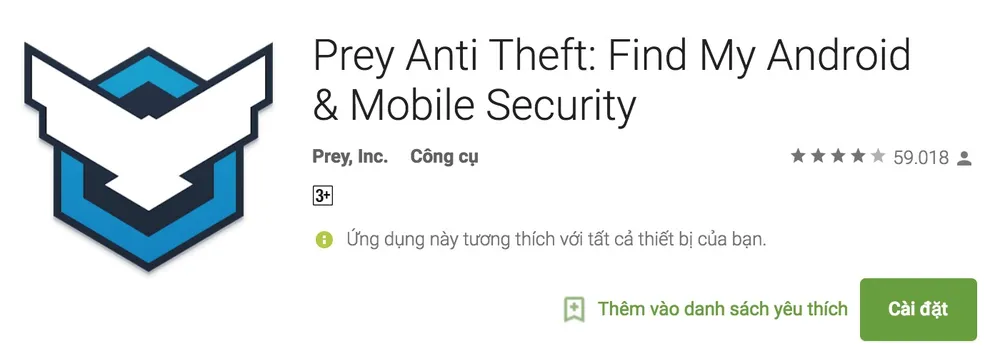
Task: Install the app with Cài đặt button
Action: tap(918, 309)
